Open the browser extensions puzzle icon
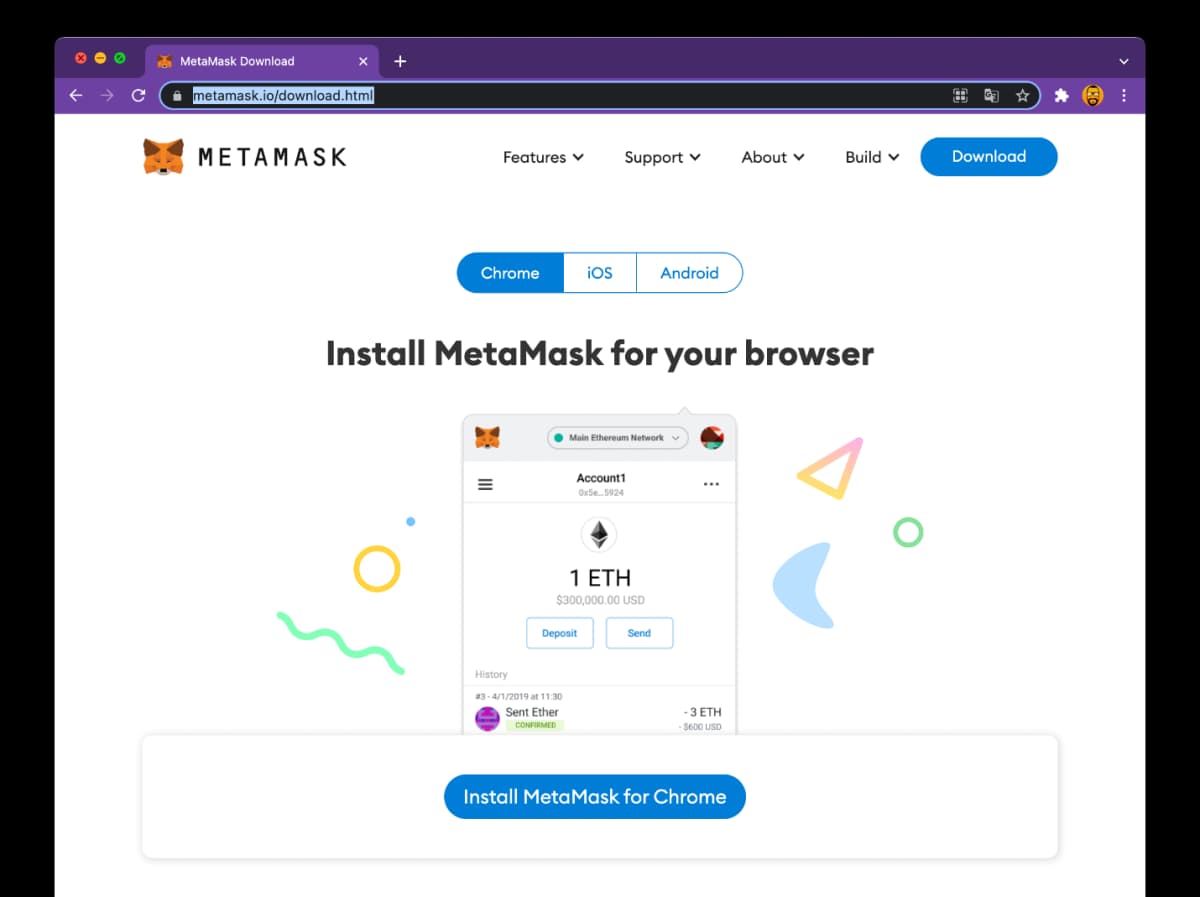Viewport: 1200px width, 897px height. coord(1061,96)
